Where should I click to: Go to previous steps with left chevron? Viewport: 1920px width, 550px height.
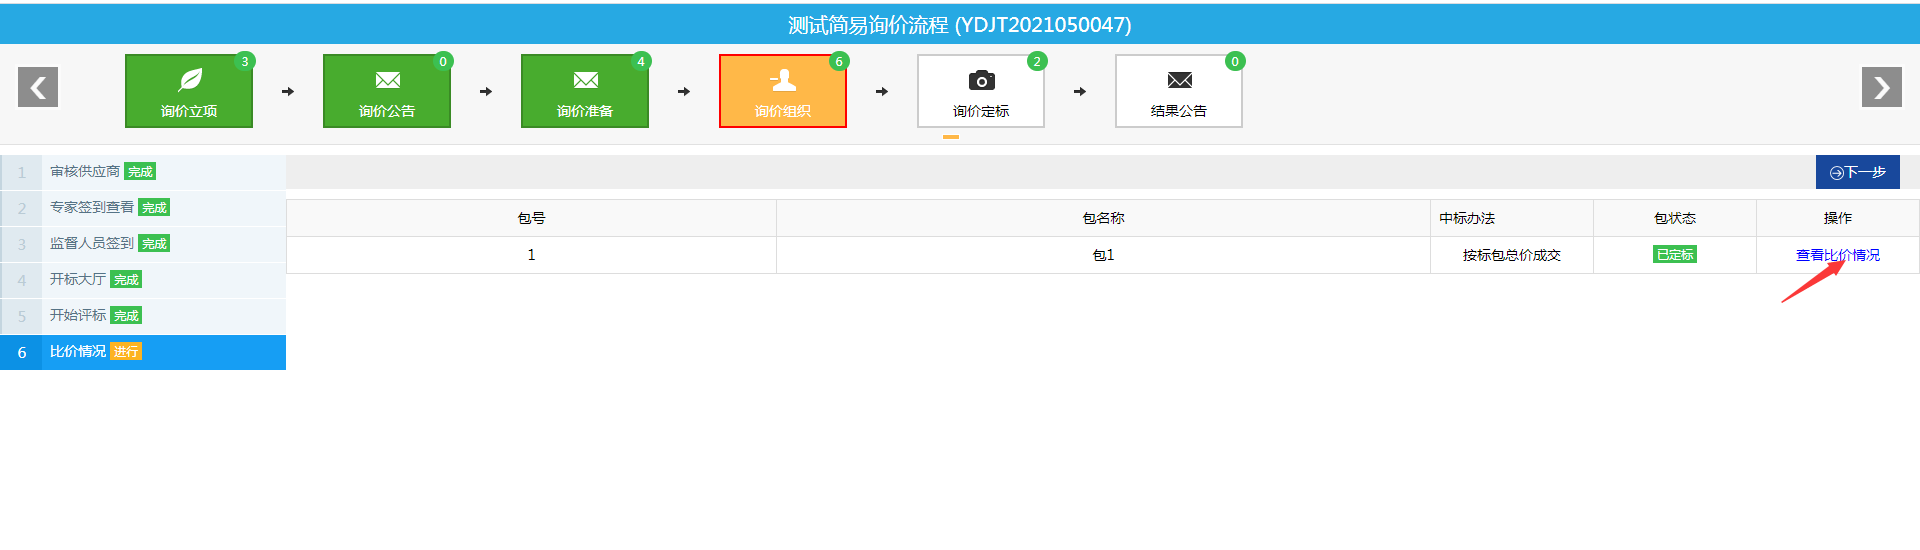pos(38,87)
